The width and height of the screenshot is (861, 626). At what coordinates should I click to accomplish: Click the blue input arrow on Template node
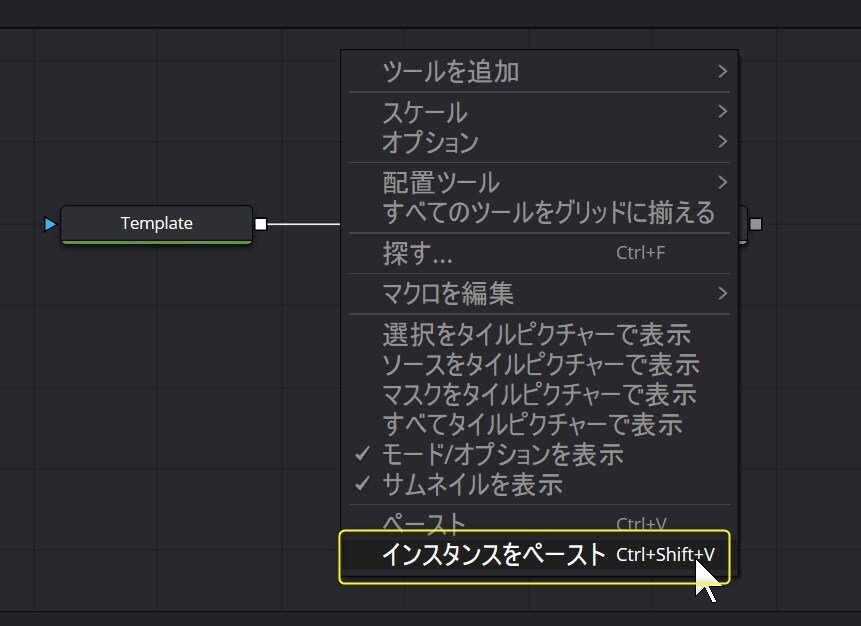coord(50,224)
